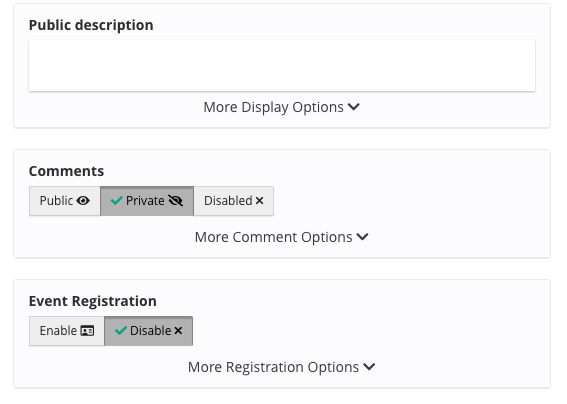
Task: Click the ID card icon on Enable
Action: 87,331
